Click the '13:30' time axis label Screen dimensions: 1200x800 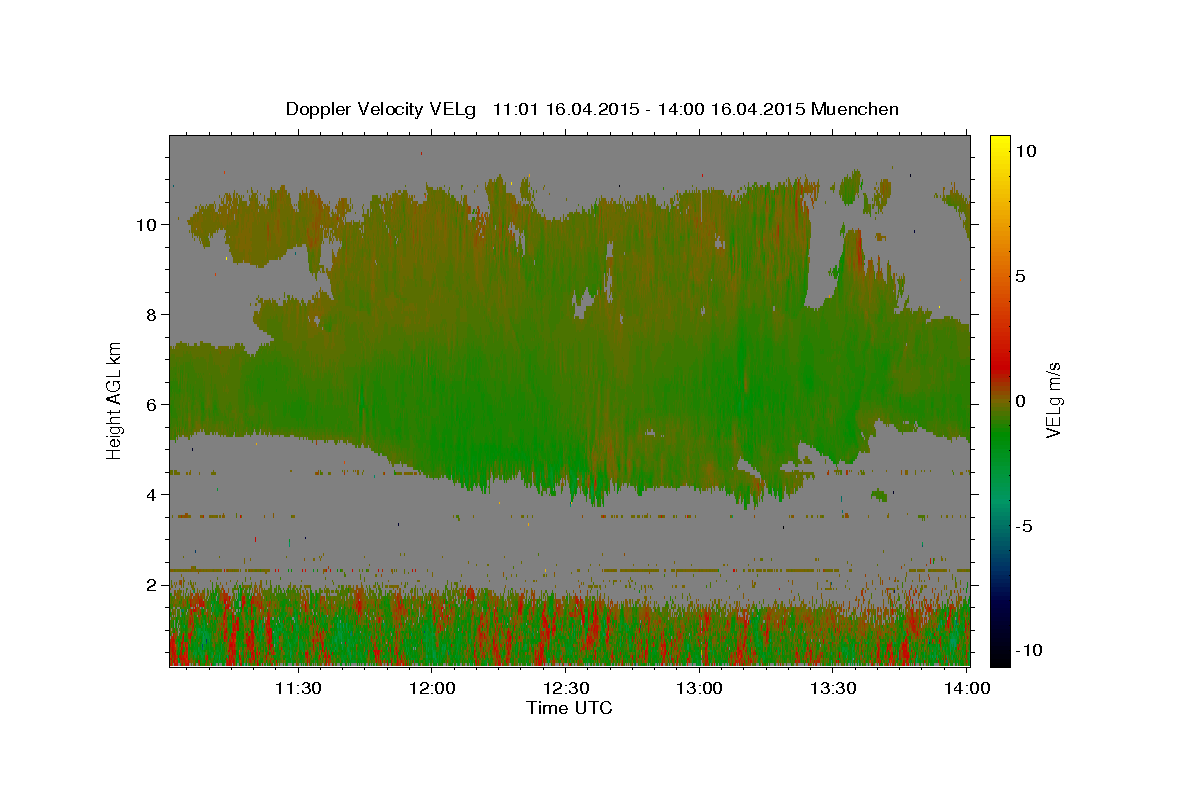[x=833, y=688]
